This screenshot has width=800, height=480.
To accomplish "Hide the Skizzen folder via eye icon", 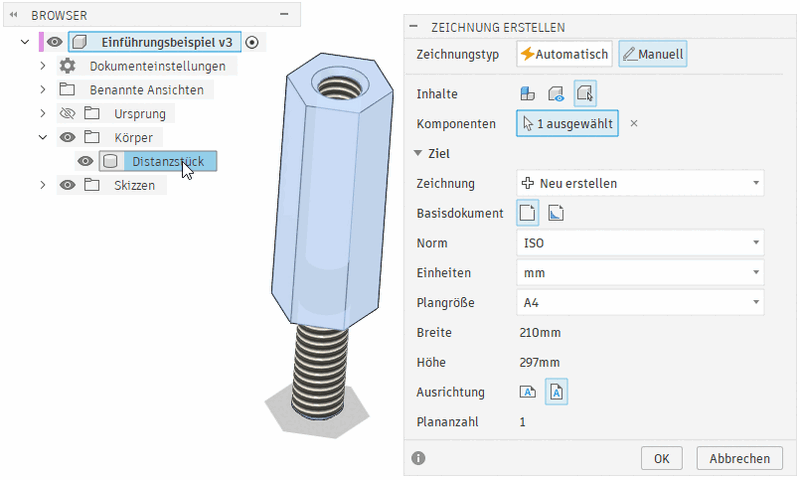I will click(67, 185).
